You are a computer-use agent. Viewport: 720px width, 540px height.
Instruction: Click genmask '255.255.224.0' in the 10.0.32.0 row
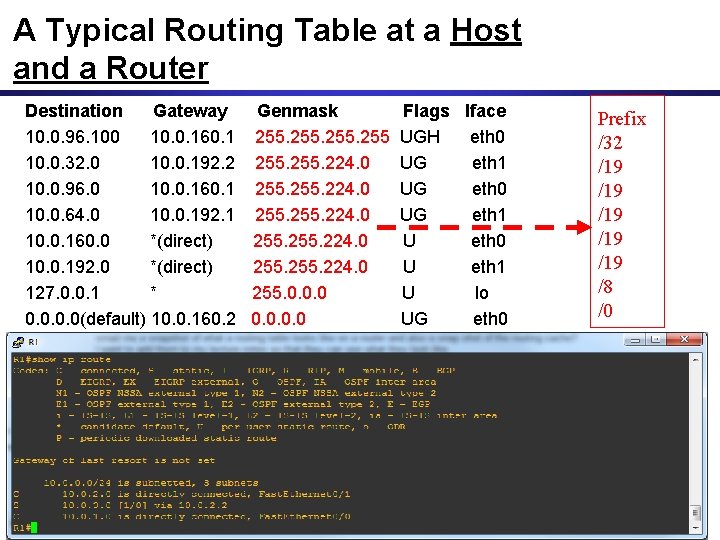312,163
